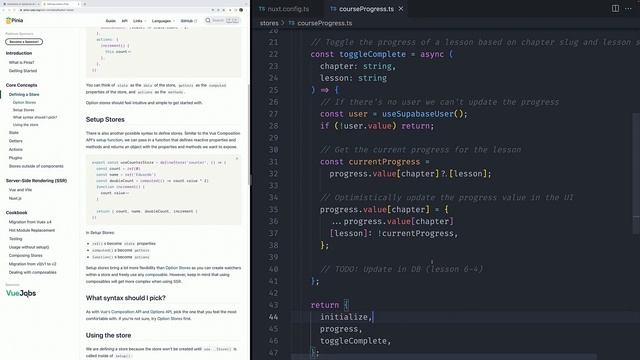This screenshot has height=360, width=640.
Task: Select the courseProgress.ts editor tab
Action: pyautogui.click(x=366, y=9)
